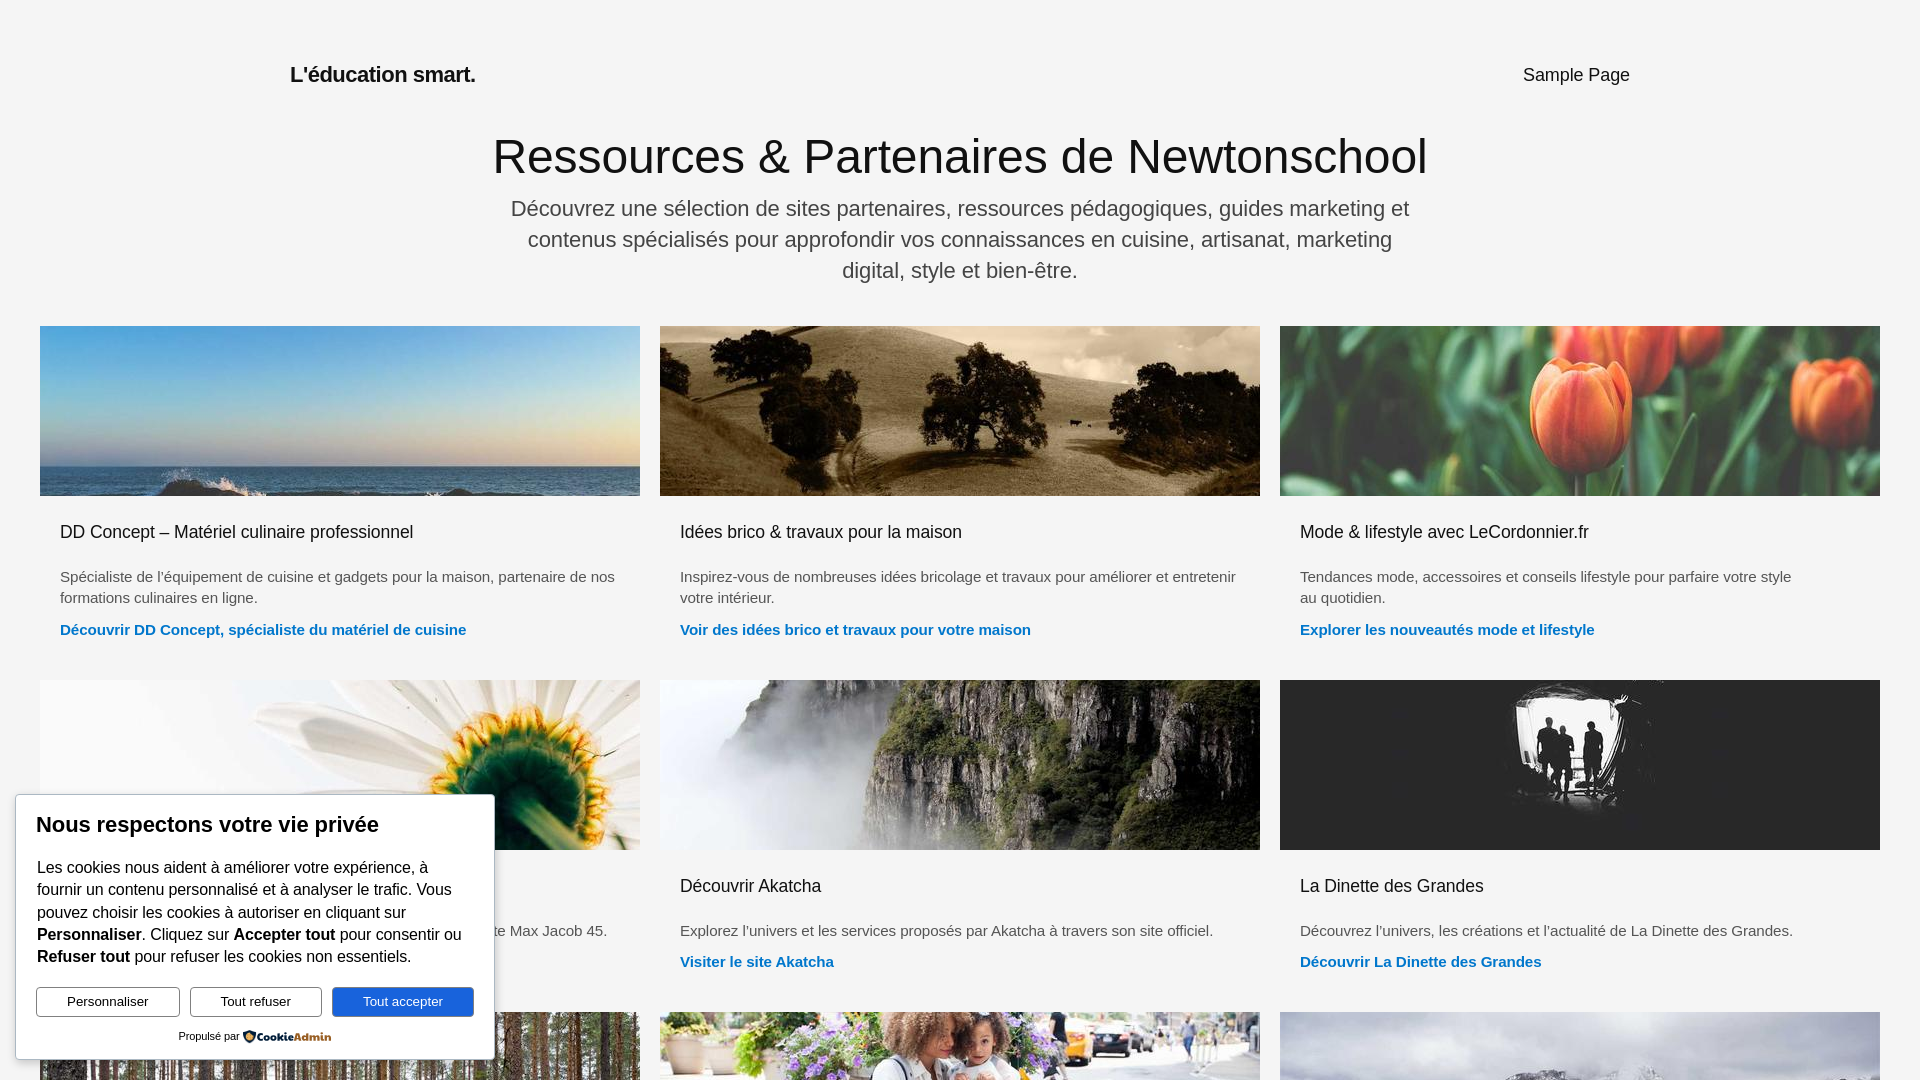
Task: Open the silhouettes tunnel thumbnail
Action: (1580, 765)
